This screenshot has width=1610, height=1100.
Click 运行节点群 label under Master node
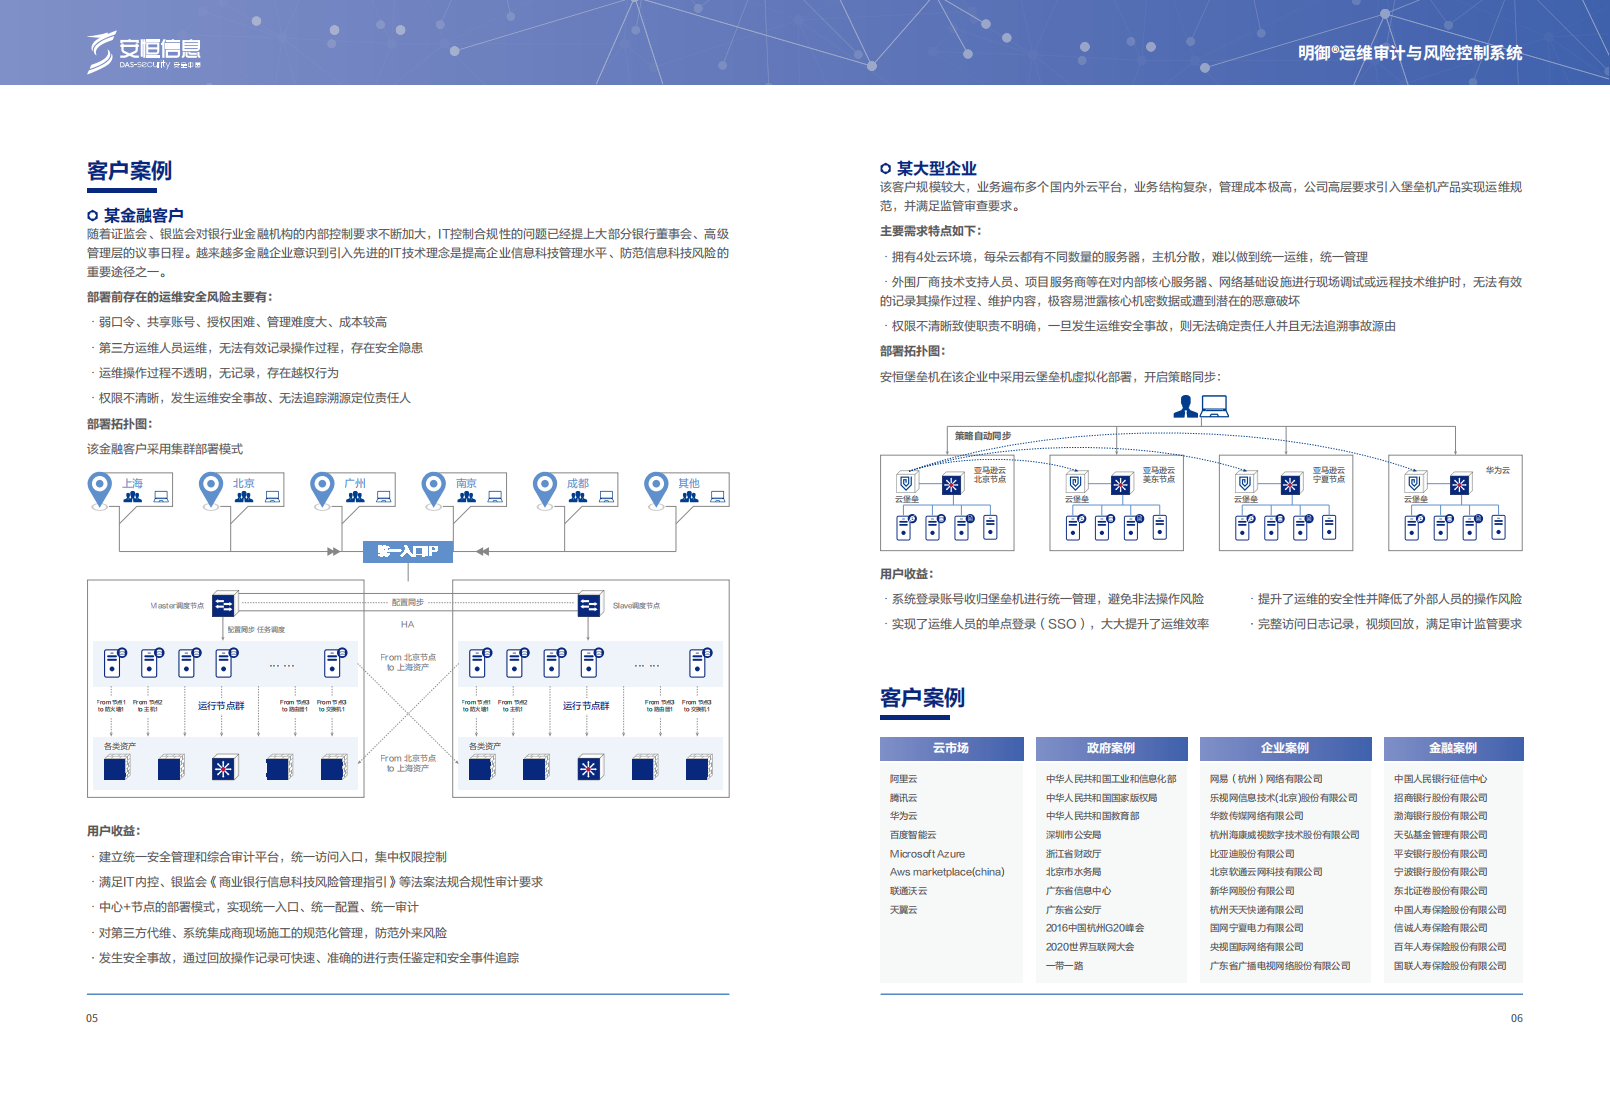tap(221, 706)
